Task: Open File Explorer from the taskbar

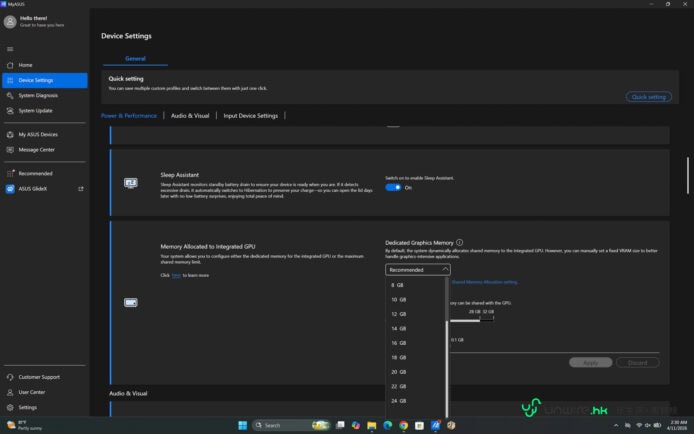Action: 372,425
